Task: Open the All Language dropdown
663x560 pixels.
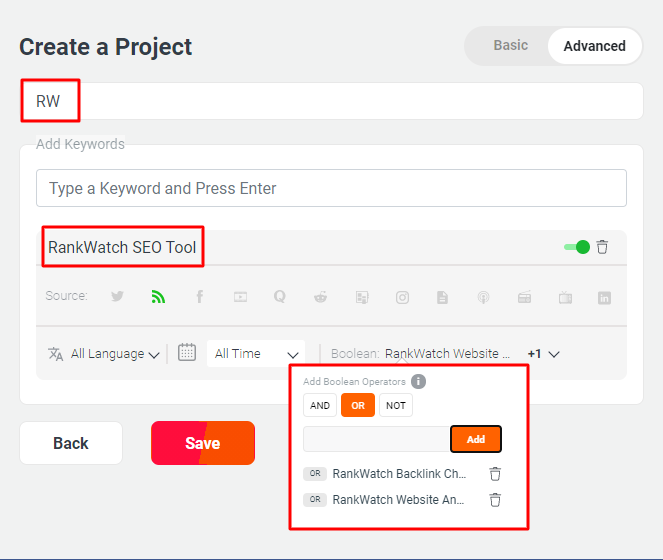Action: 115,354
